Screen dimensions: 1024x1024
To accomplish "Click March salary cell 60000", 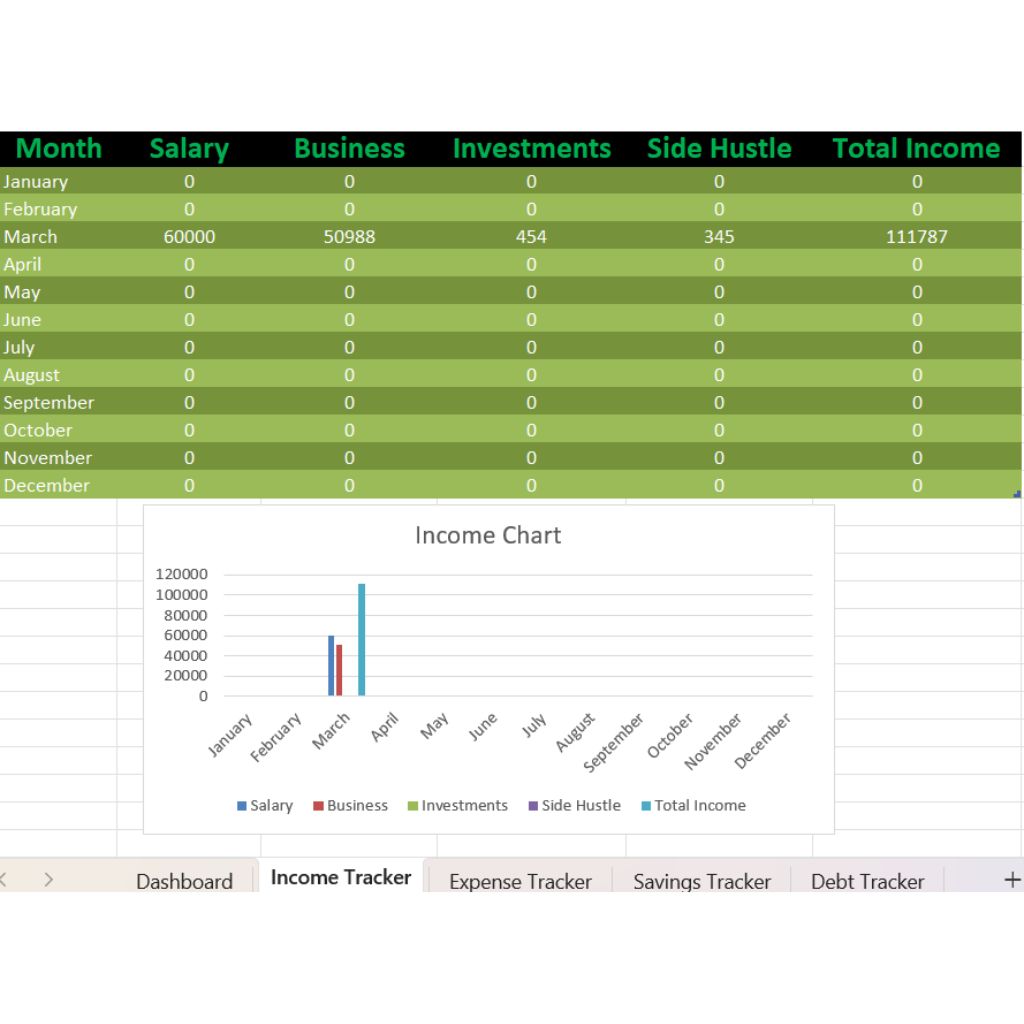I will click(189, 236).
